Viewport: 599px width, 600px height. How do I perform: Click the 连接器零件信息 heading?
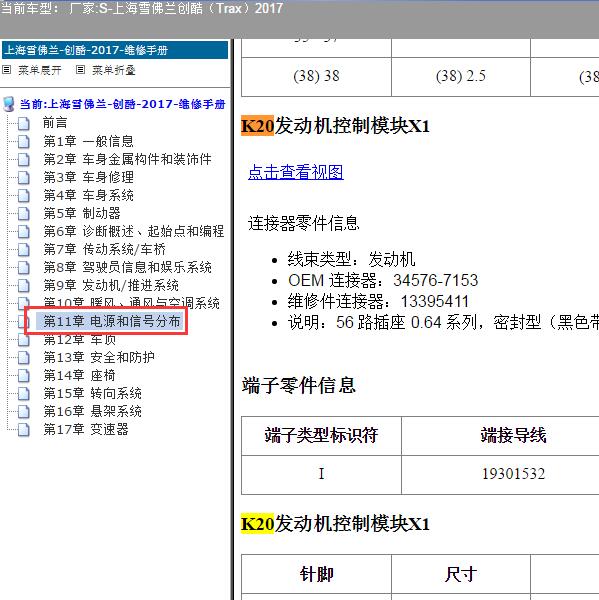tap(304, 223)
